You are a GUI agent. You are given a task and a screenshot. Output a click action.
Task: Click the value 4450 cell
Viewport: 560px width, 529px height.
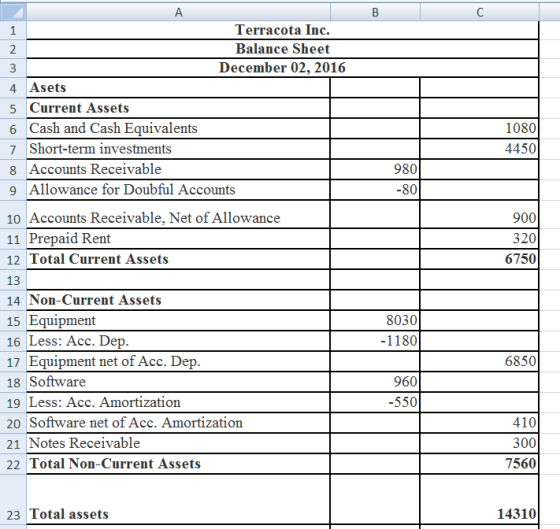tap(479, 149)
